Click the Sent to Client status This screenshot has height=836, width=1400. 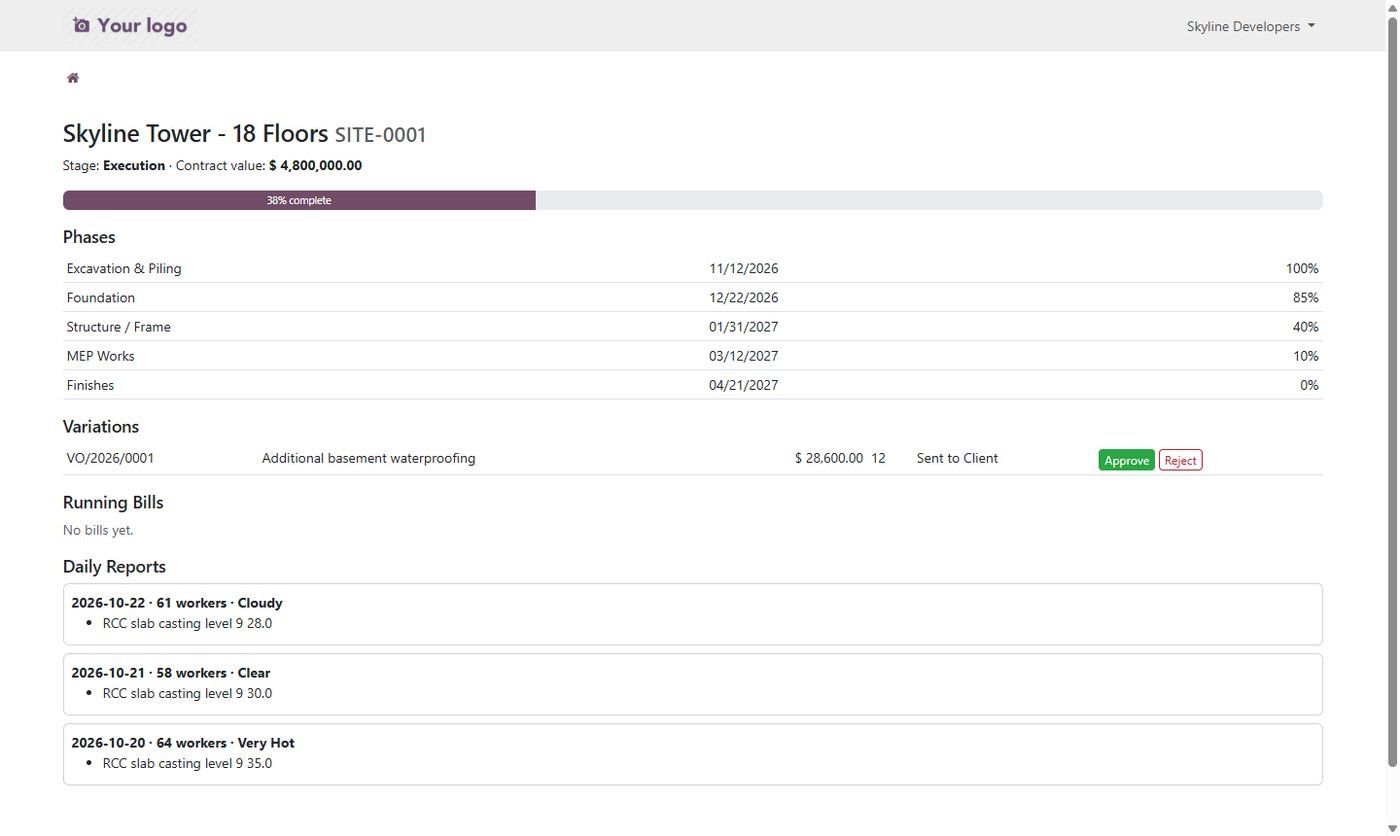[957, 458]
